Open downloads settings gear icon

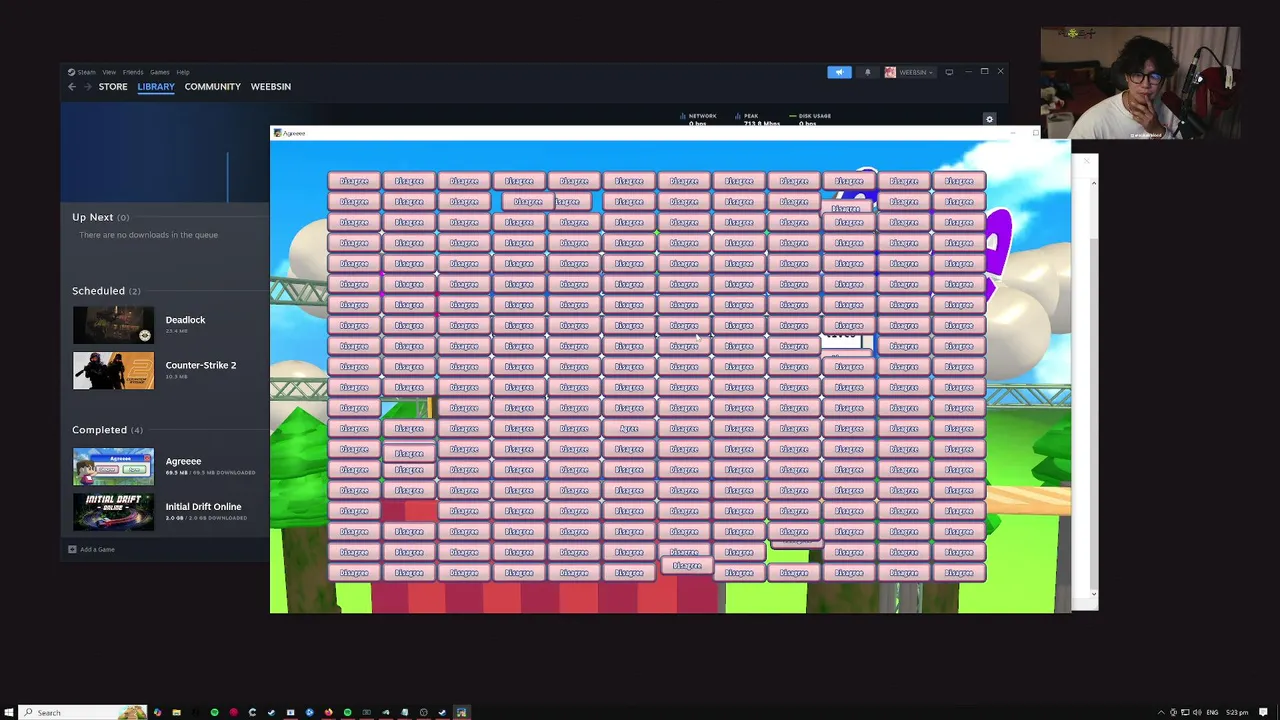tap(990, 119)
